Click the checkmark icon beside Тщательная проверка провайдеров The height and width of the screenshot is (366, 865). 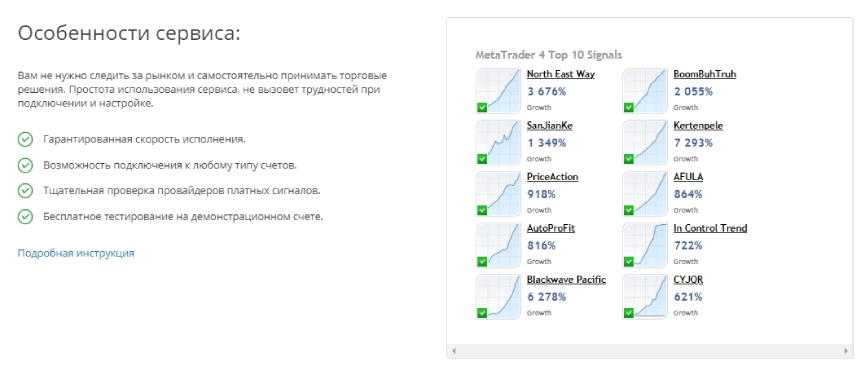[25, 191]
